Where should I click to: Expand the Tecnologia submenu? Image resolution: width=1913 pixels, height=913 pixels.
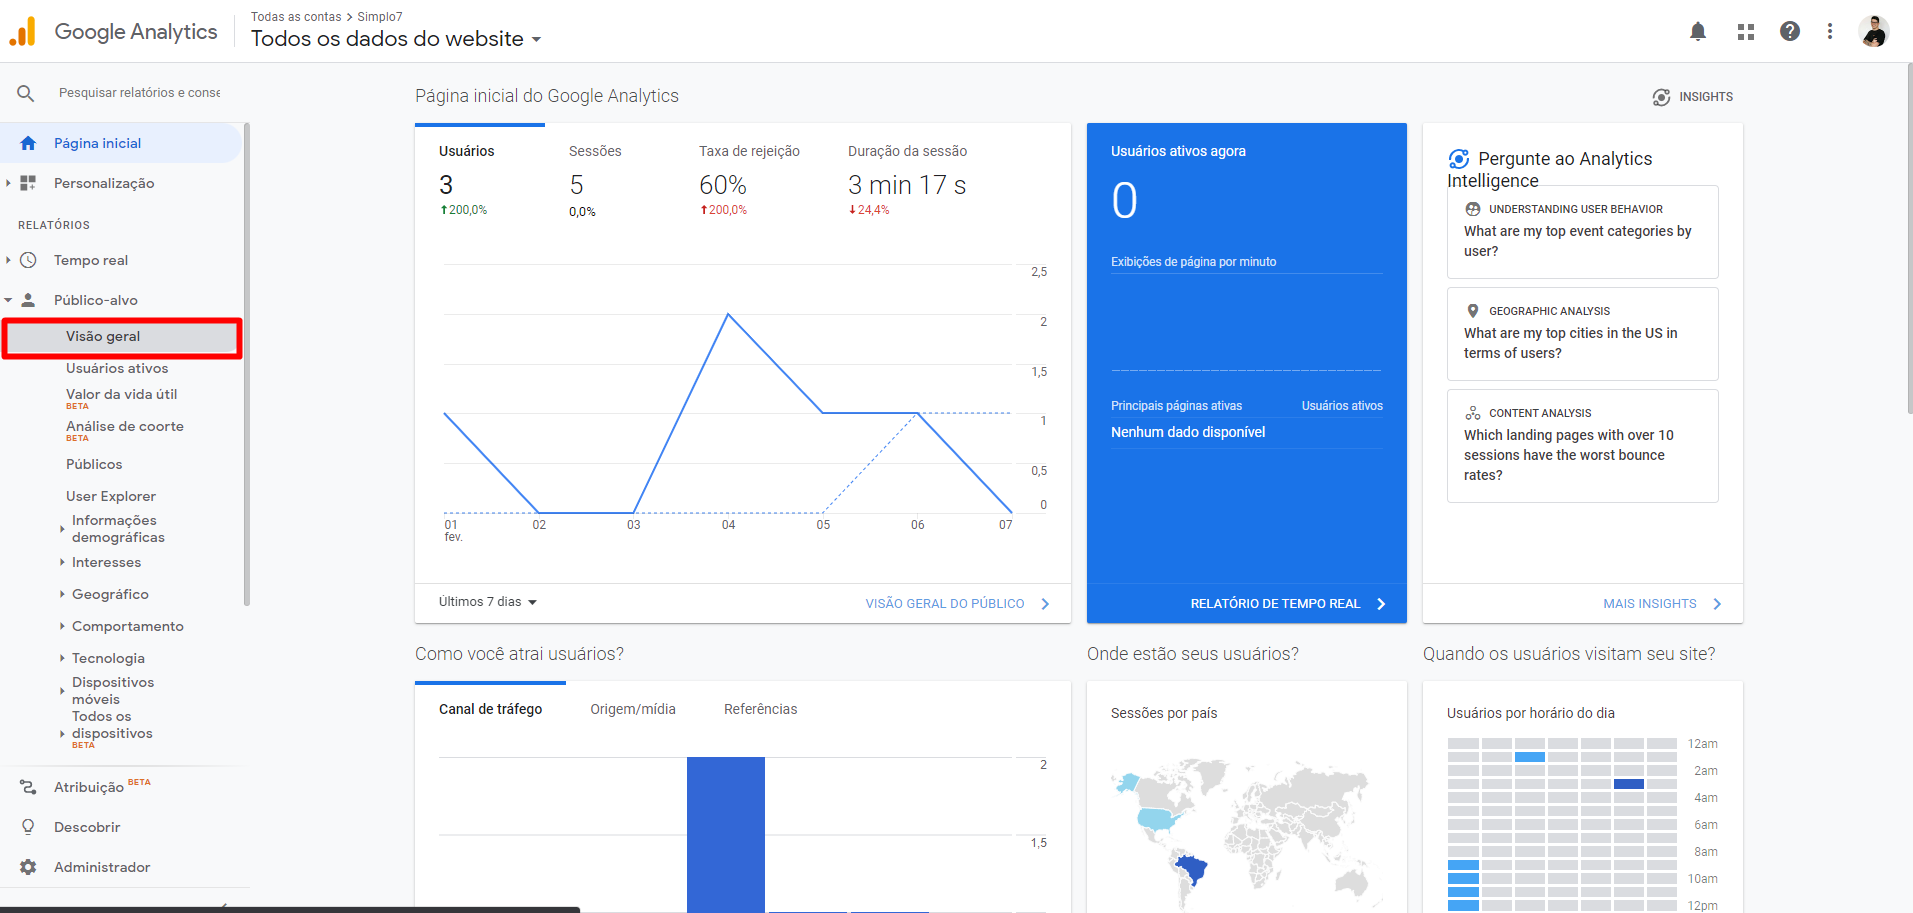pyautogui.click(x=62, y=658)
